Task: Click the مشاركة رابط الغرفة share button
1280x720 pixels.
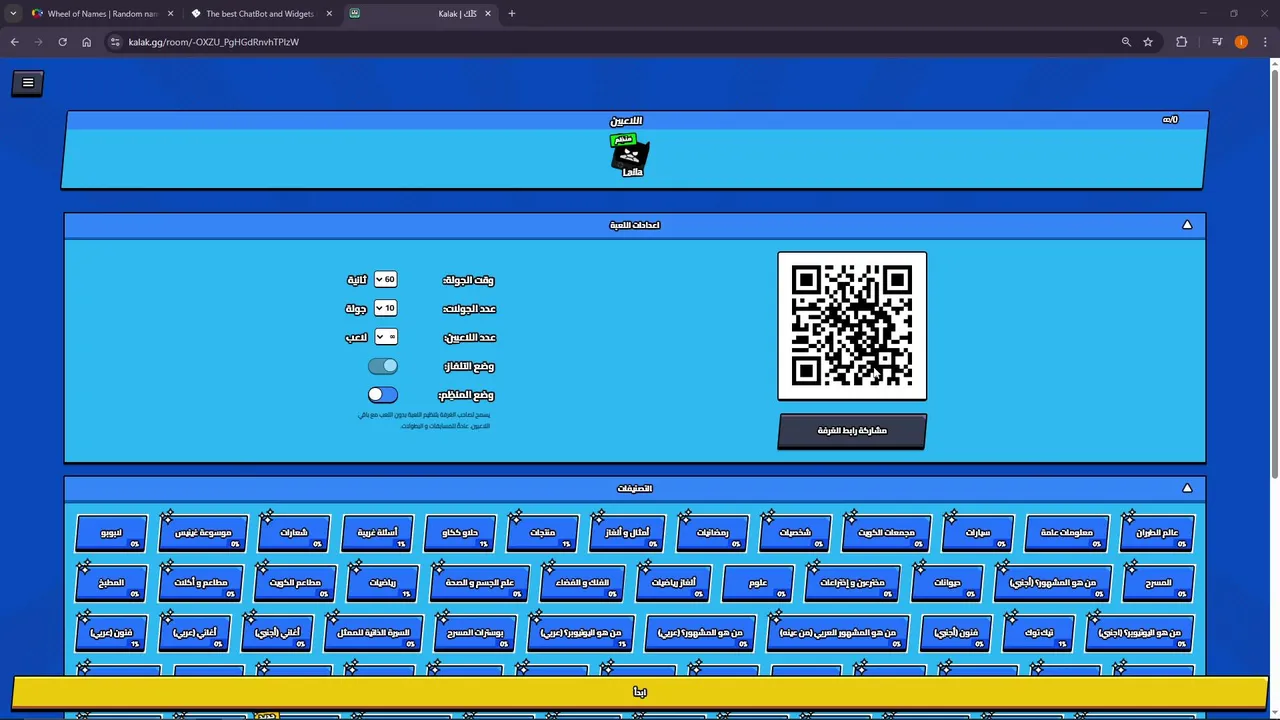Action: point(852,431)
